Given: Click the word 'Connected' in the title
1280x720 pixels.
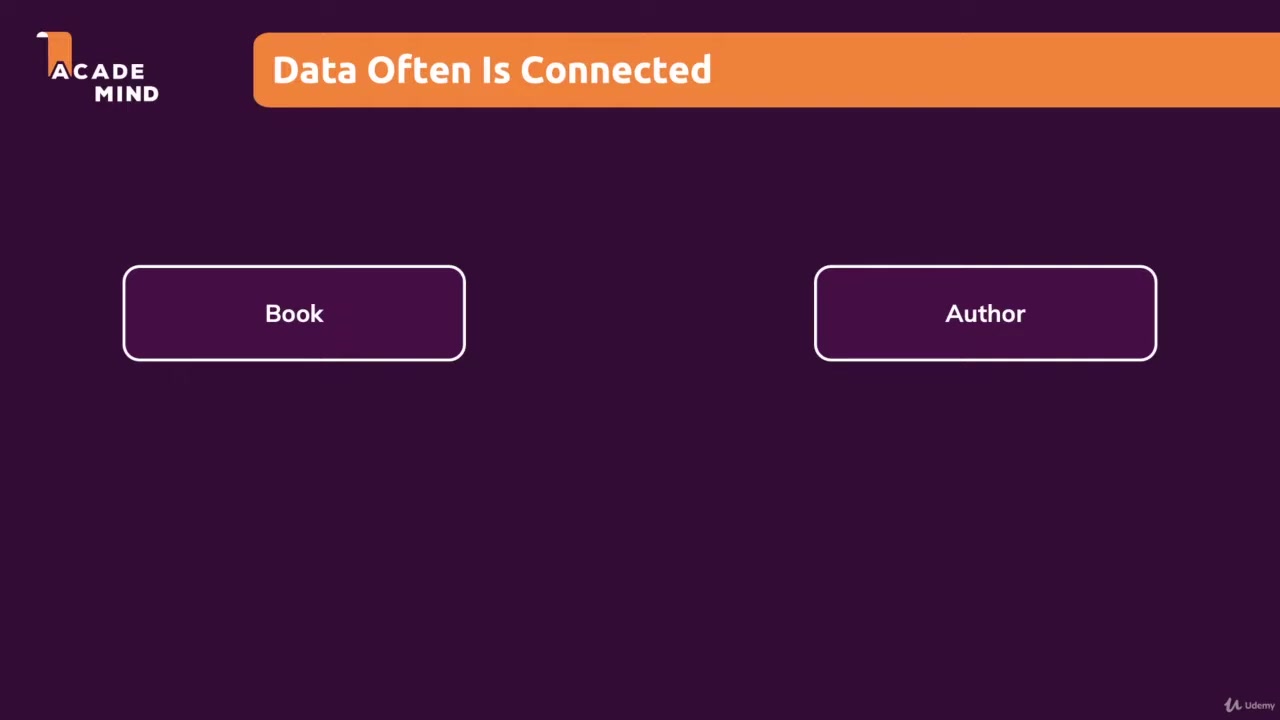Looking at the screenshot, I should tap(615, 70).
